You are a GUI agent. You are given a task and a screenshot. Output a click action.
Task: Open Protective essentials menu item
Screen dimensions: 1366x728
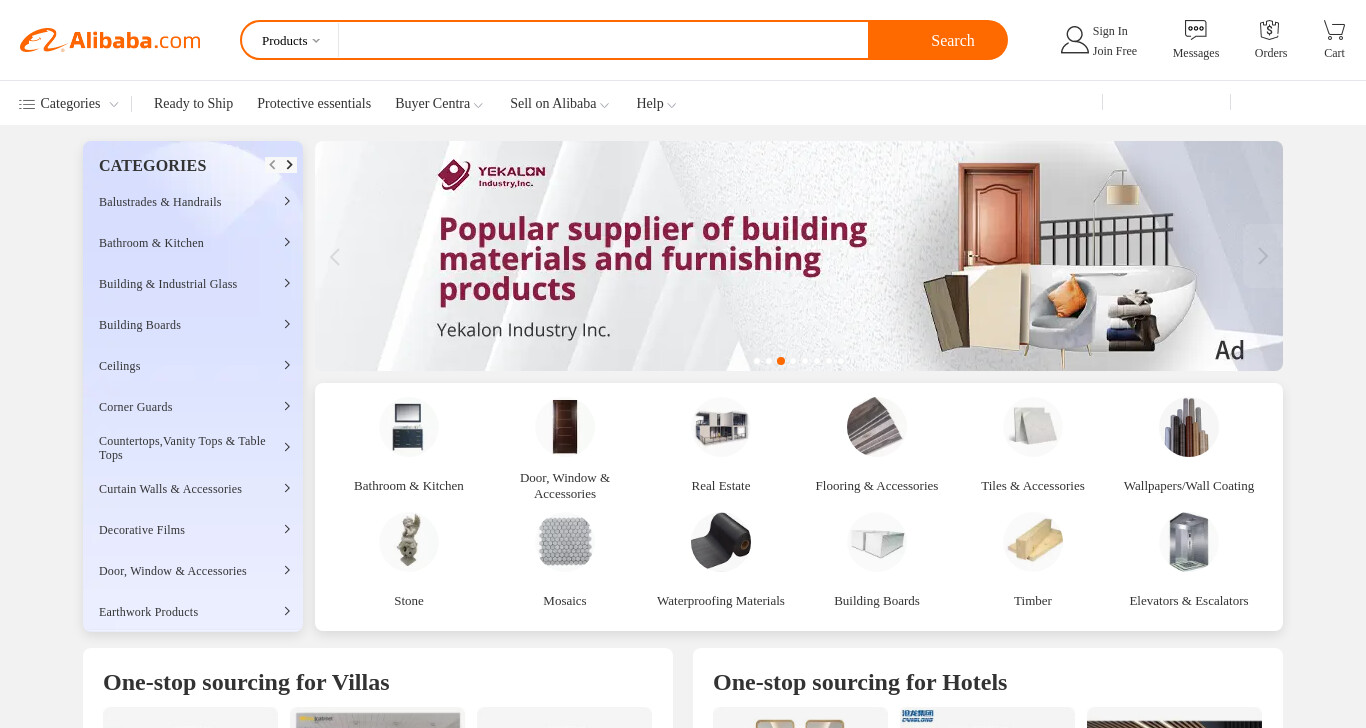(314, 104)
